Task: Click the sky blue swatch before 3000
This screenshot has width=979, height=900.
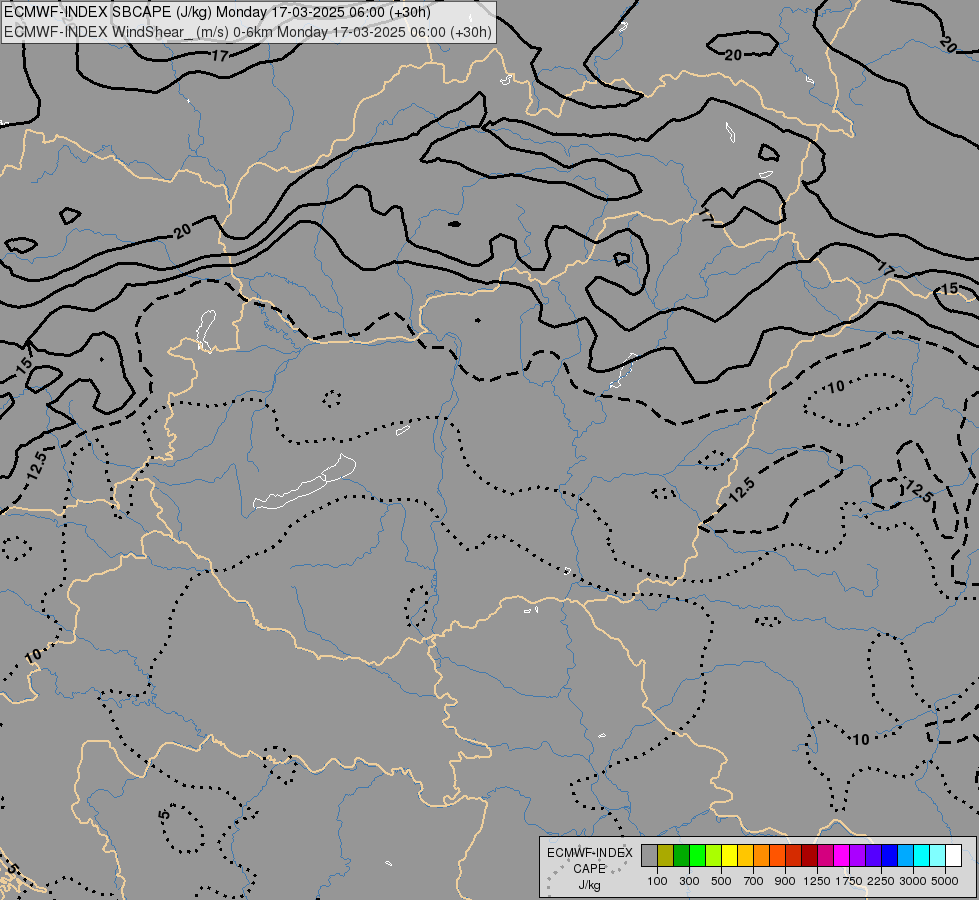Action: coord(906,856)
